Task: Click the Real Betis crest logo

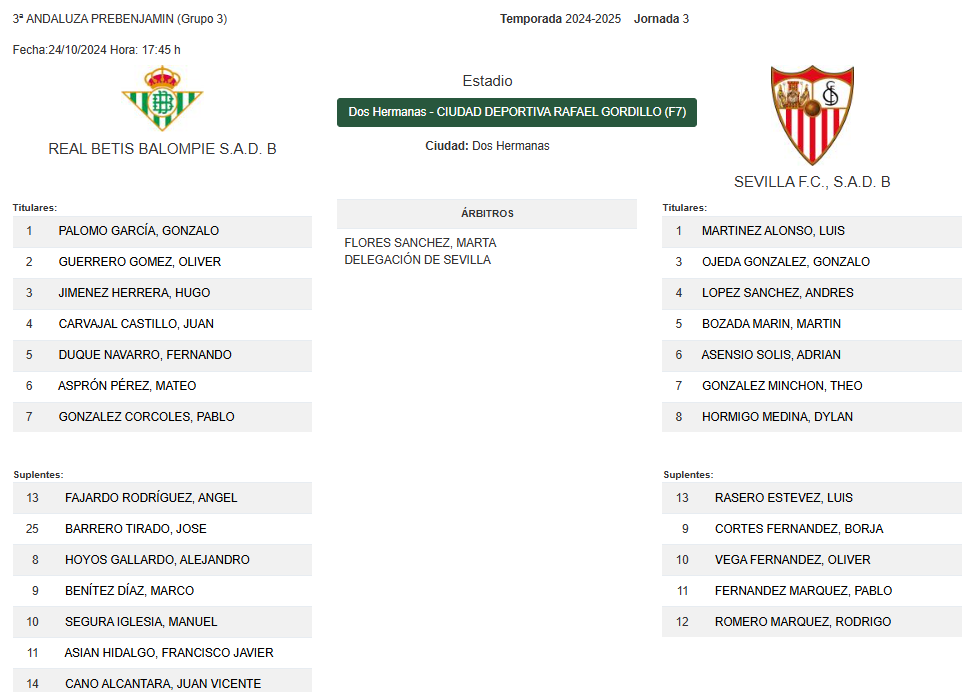Action: click(162, 99)
